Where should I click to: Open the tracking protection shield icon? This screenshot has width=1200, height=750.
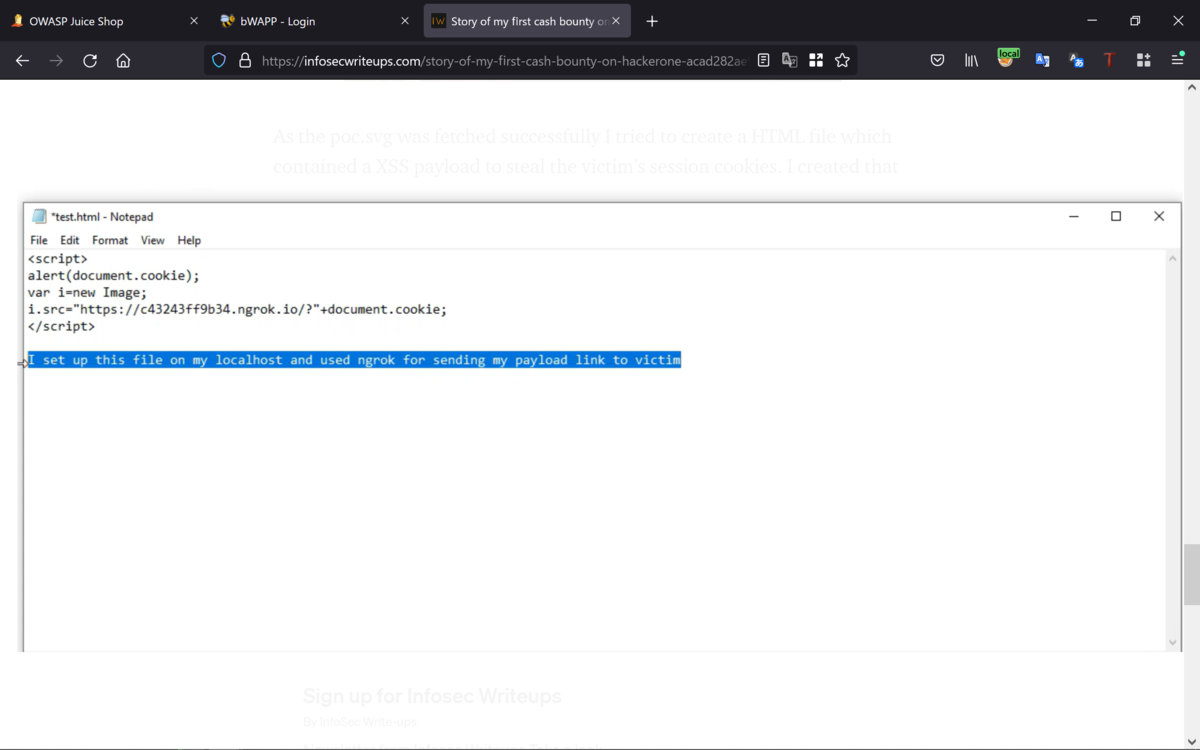coord(218,61)
